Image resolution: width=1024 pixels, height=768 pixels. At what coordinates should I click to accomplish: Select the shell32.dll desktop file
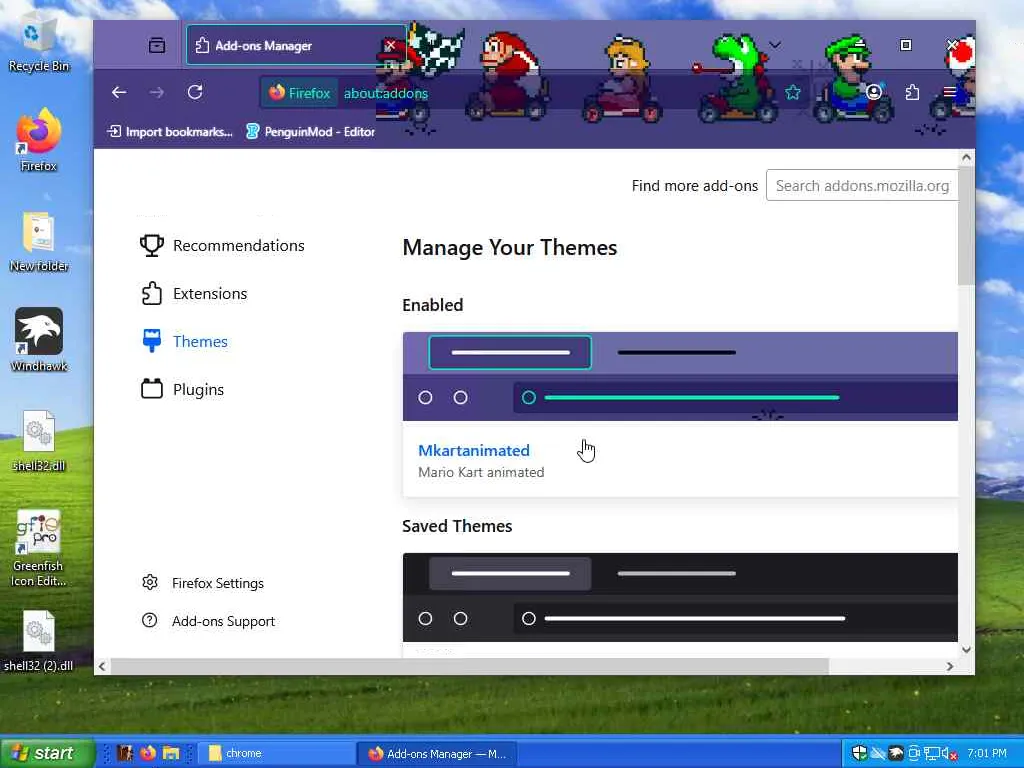pyautogui.click(x=39, y=441)
